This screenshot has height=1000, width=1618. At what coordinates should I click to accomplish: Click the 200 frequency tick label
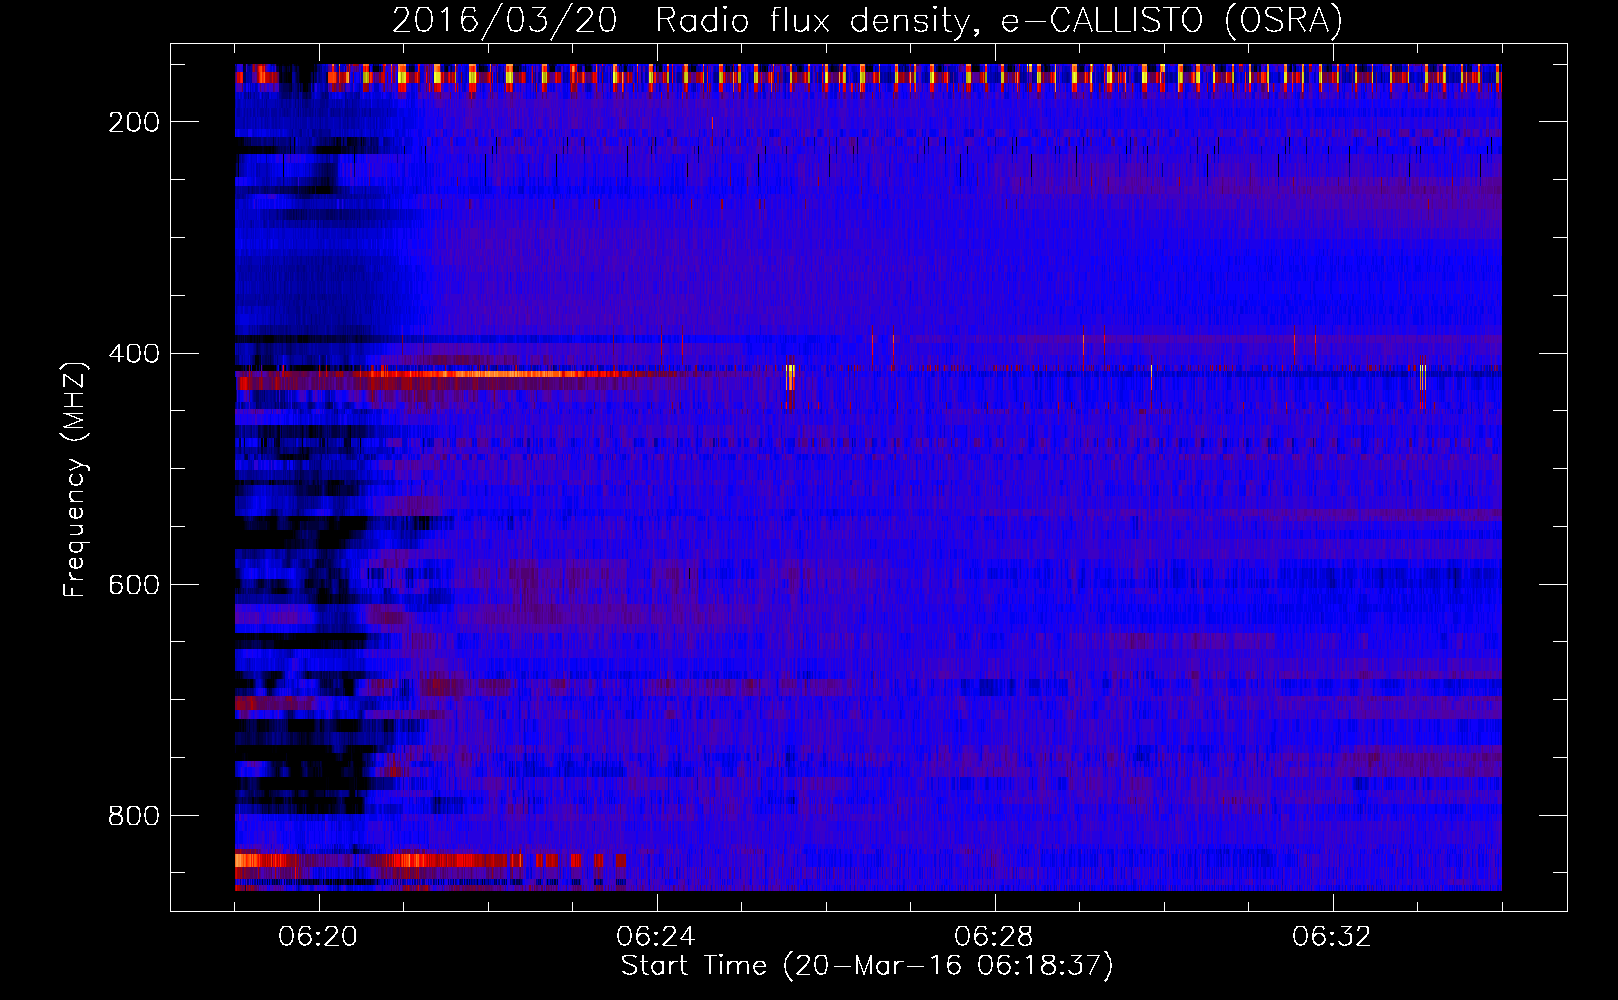click(134, 122)
